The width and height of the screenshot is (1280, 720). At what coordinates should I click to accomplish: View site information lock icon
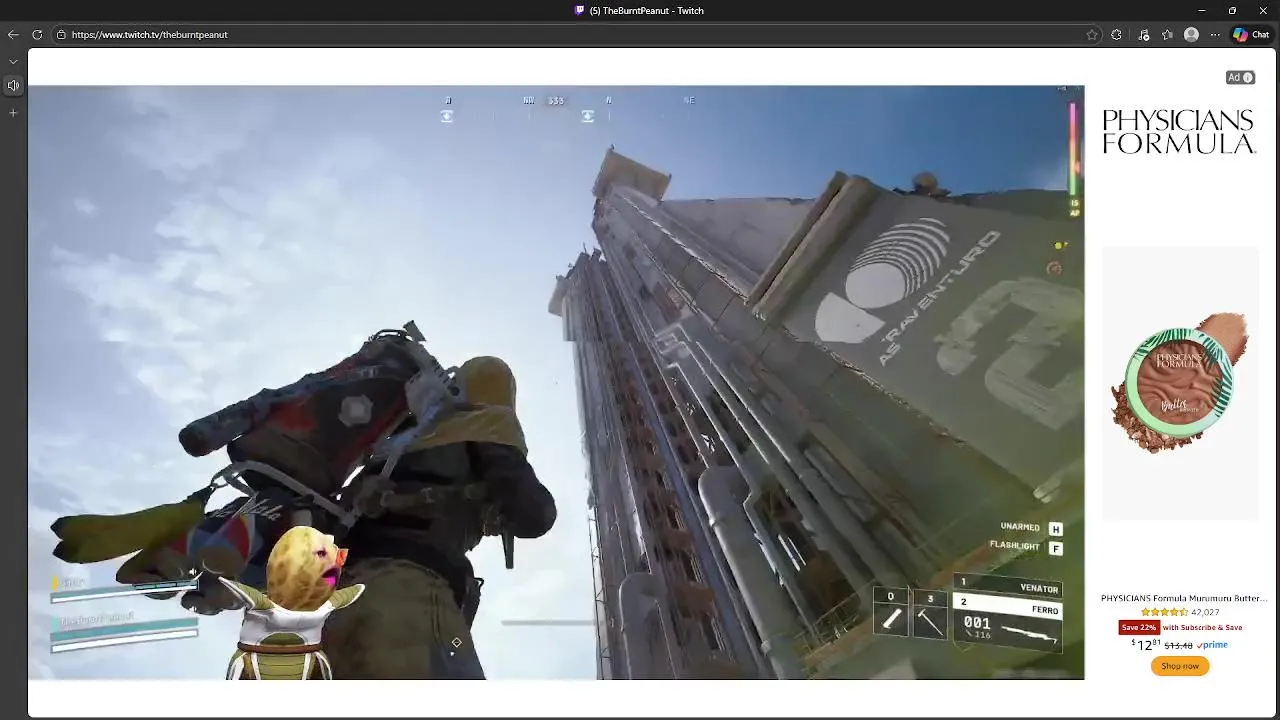pyautogui.click(x=61, y=34)
